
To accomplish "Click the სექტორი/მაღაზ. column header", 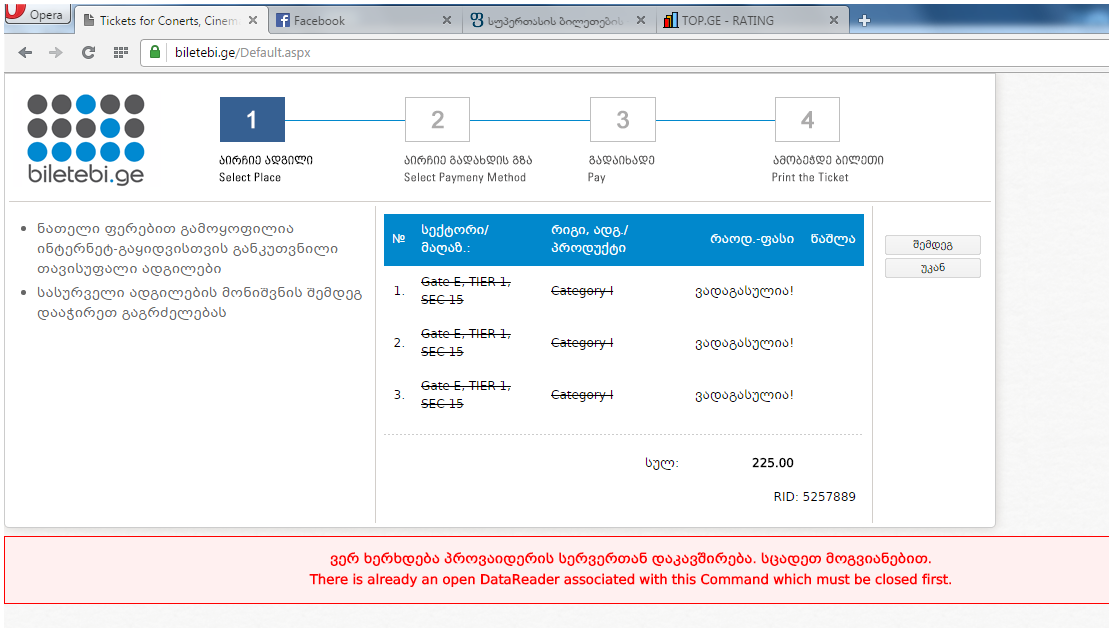I will click(x=455, y=239).
